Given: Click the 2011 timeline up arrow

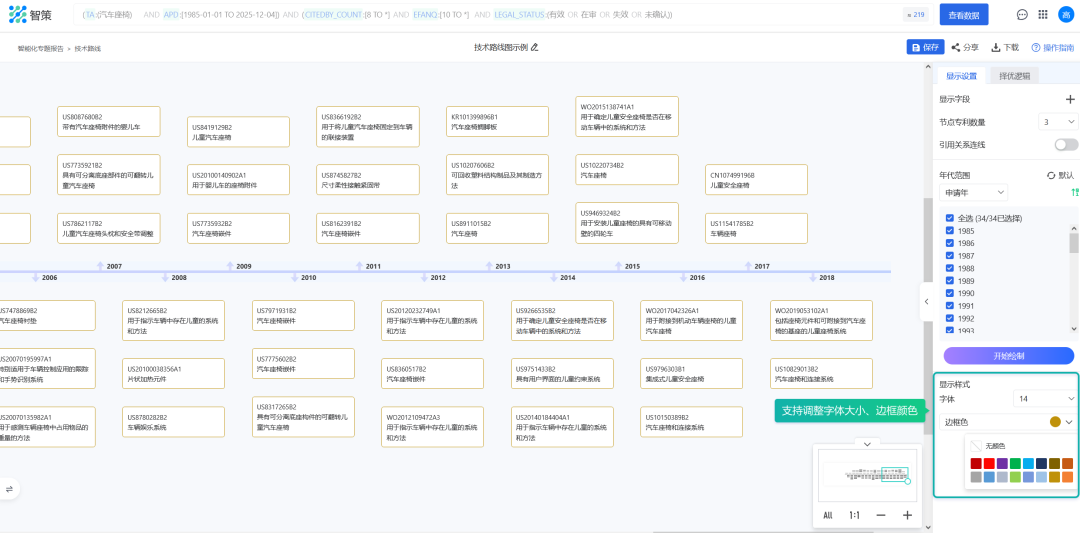Looking at the screenshot, I should [359, 266].
